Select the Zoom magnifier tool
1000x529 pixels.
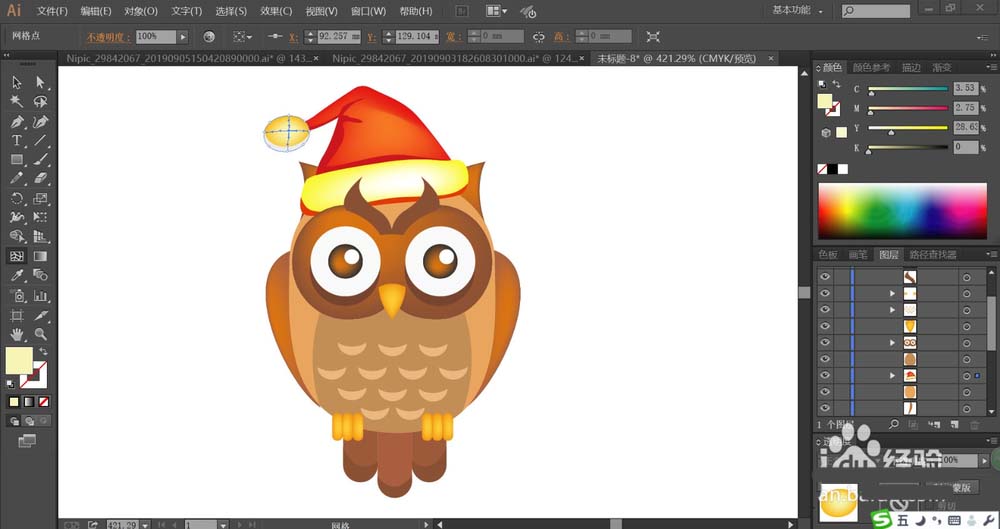(40, 334)
